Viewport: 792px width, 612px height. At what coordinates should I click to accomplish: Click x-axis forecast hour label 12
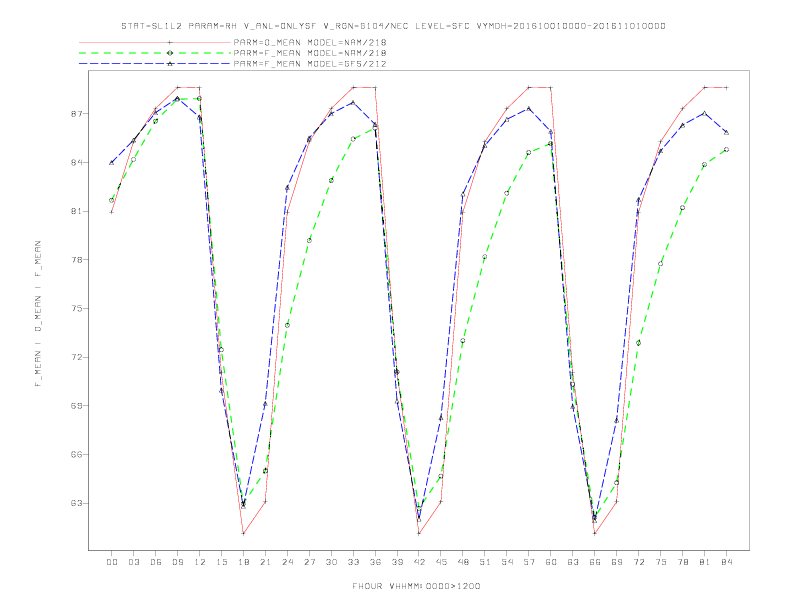[200, 562]
